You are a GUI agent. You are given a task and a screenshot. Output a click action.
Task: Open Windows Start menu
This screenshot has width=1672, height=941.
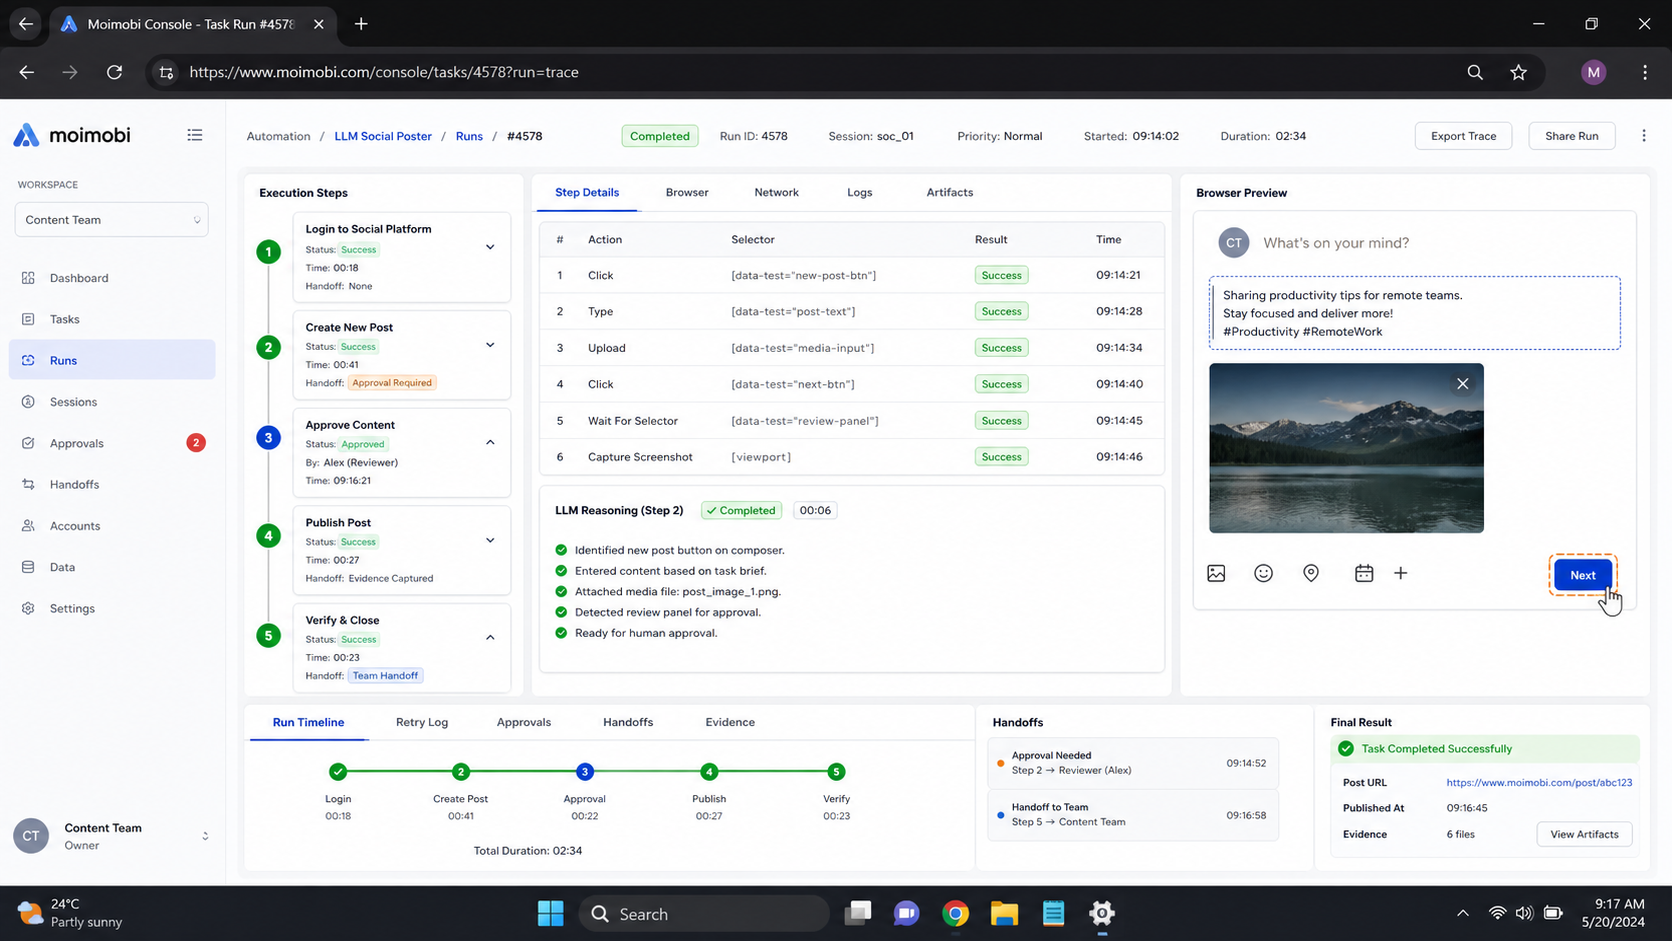(550, 913)
